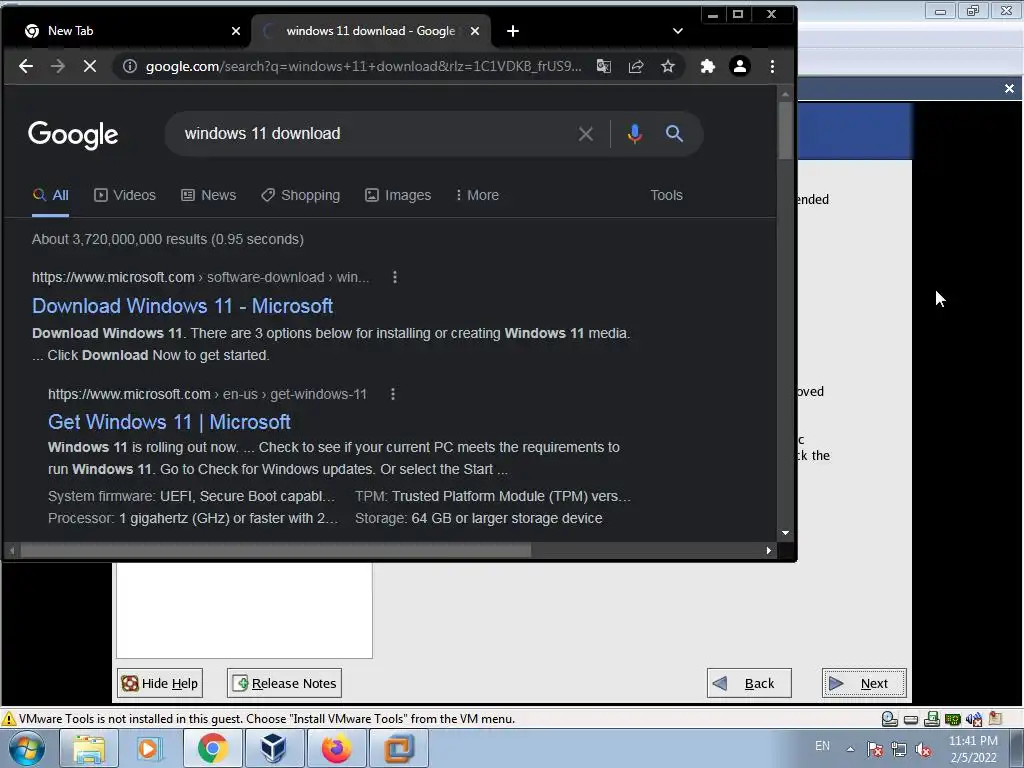
Task: Switch to Chrome on the taskbar
Action: coord(212,748)
